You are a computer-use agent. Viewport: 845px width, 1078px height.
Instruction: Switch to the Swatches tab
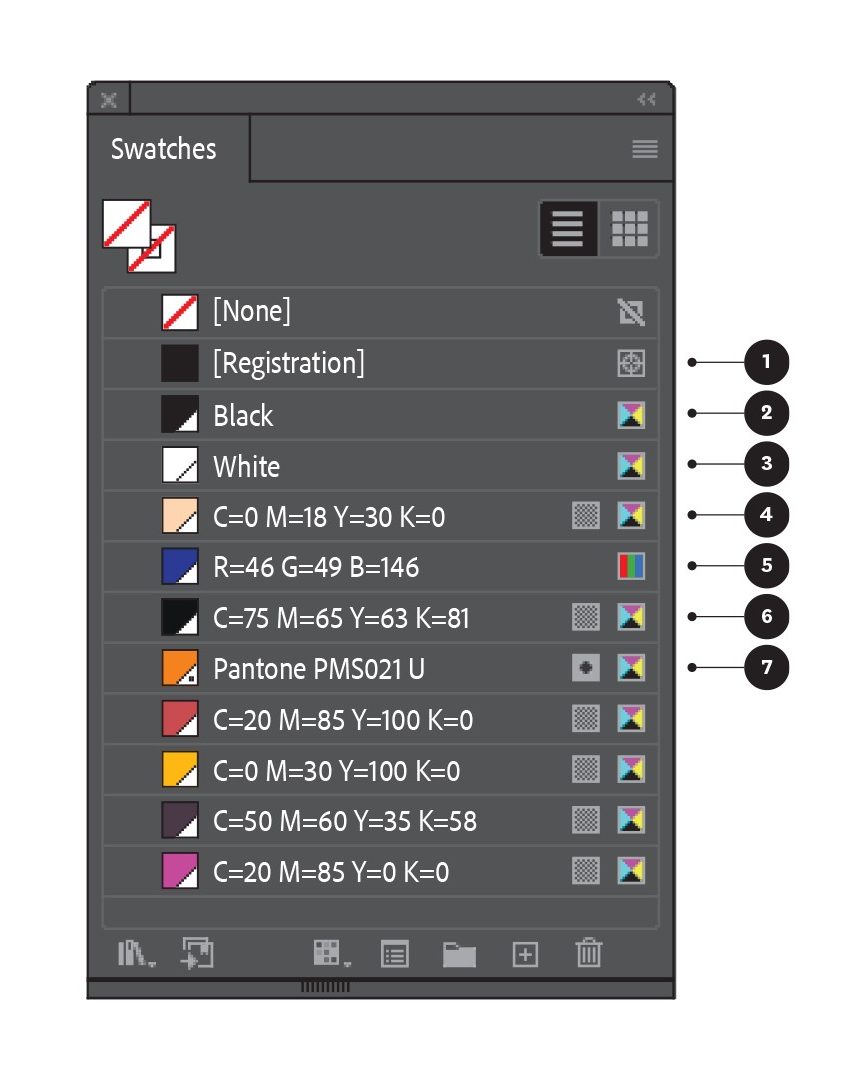pyautogui.click(x=163, y=149)
